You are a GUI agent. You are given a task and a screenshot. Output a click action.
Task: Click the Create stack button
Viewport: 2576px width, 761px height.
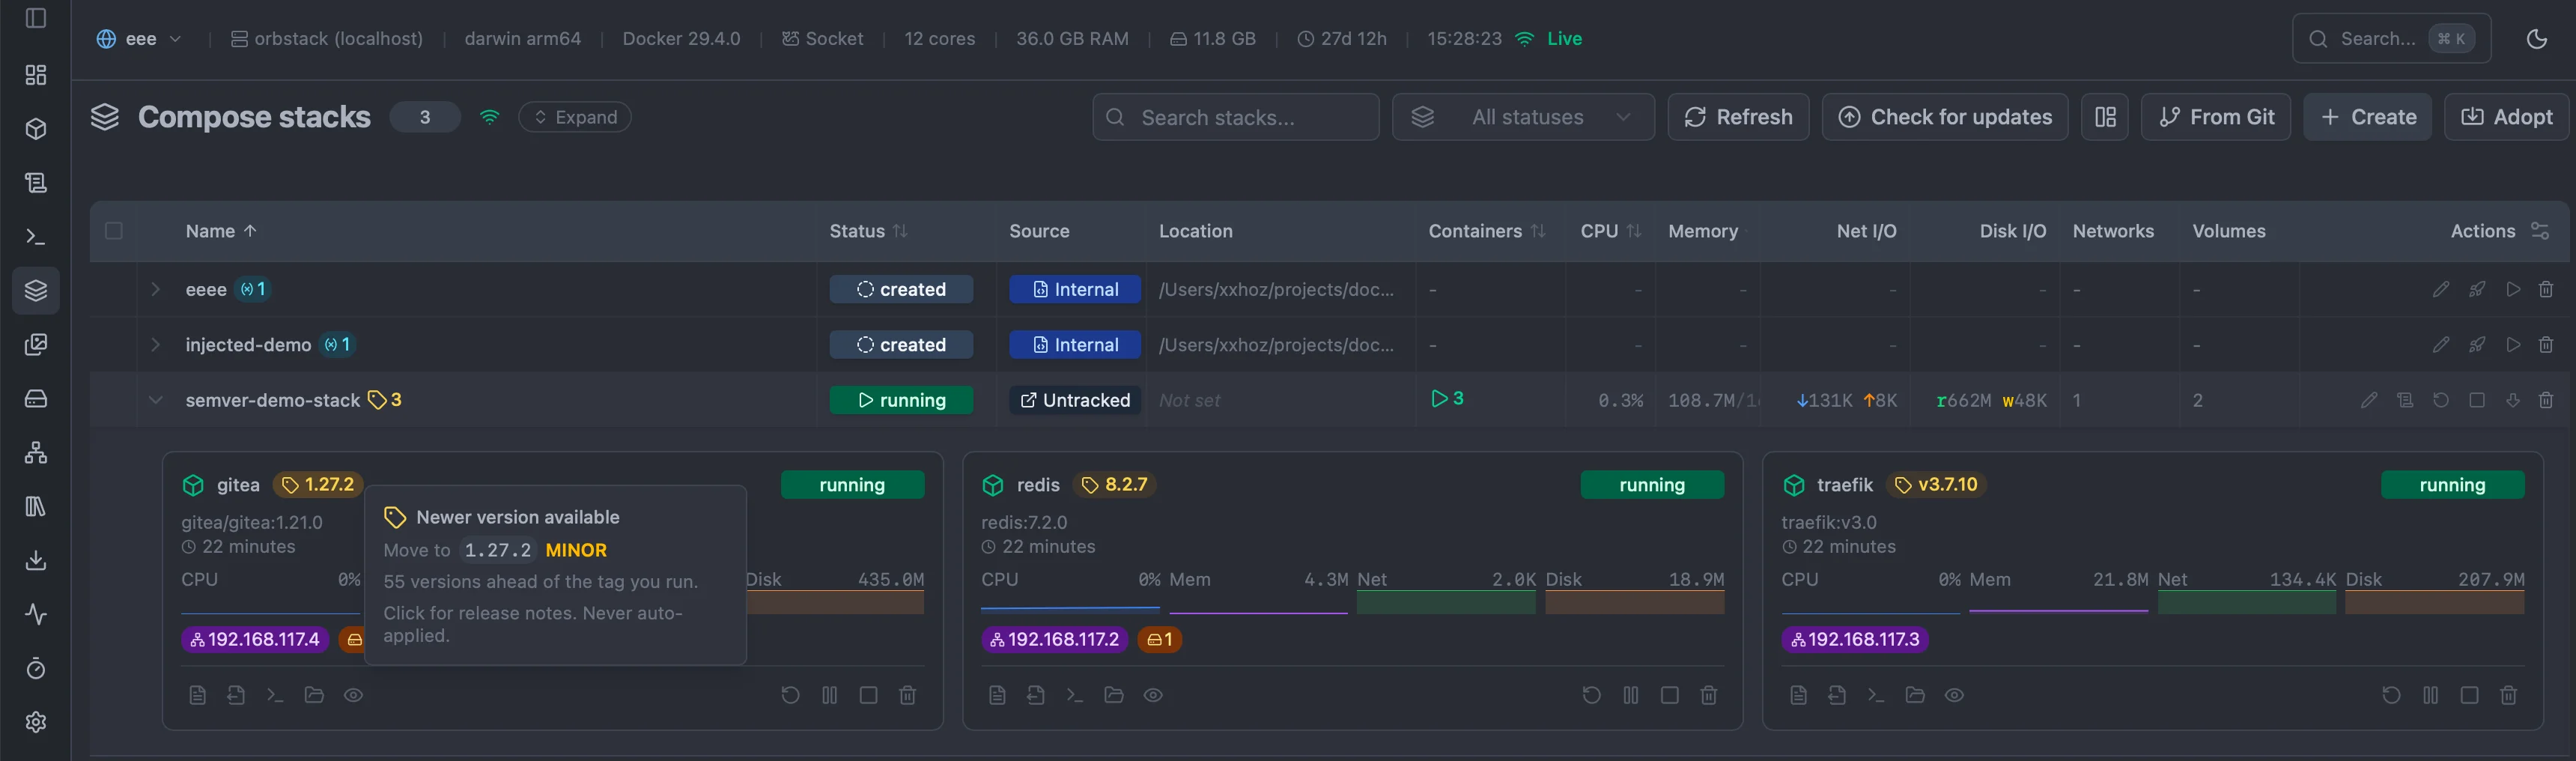[x=2368, y=117]
